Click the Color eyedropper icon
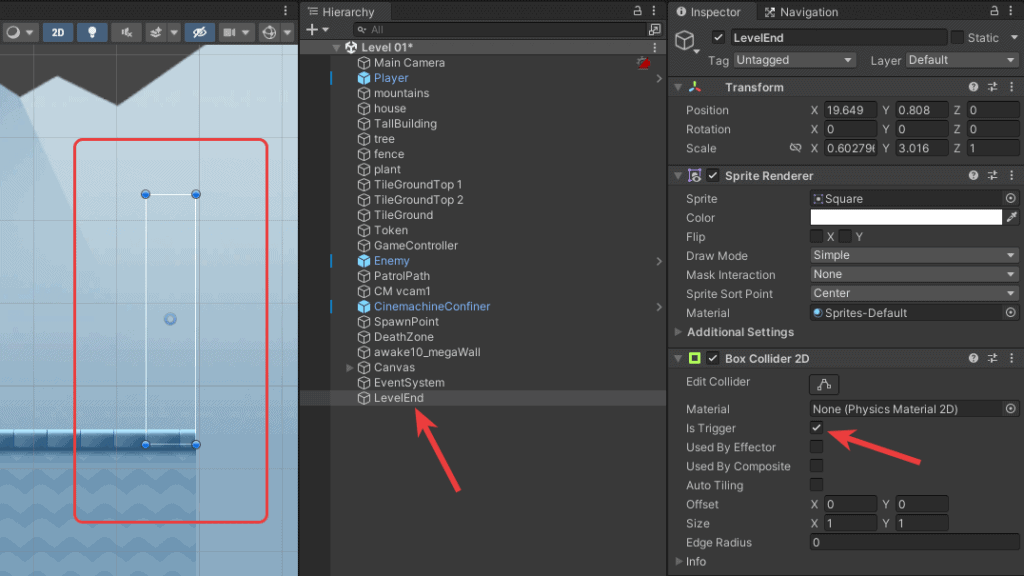The height and width of the screenshot is (576, 1024). pyautogui.click(x=1013, y=217)
